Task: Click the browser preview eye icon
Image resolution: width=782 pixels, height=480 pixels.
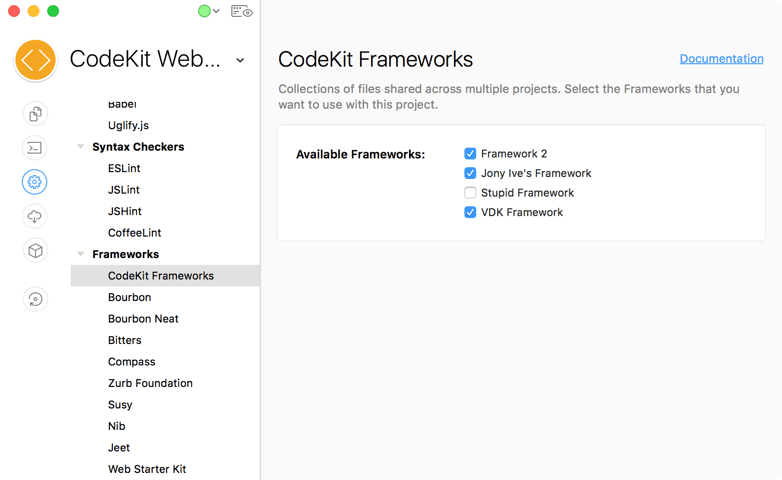Action: 242,11
